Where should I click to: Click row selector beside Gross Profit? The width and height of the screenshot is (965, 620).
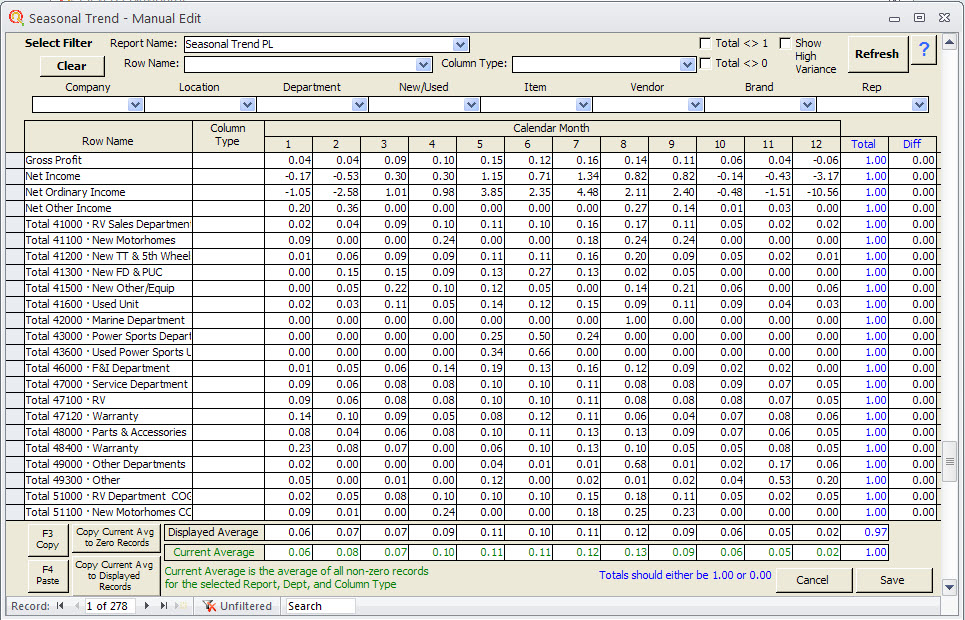(x=15, y=160)
